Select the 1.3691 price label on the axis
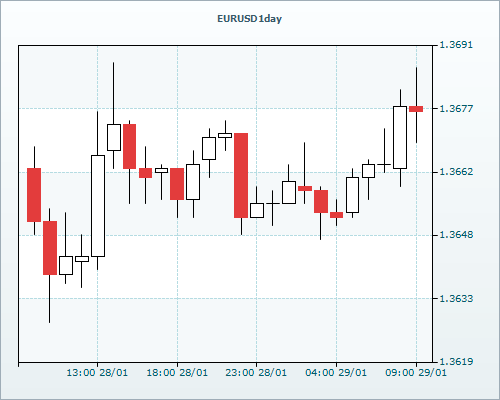500x400 pixels. click(456, 45)
